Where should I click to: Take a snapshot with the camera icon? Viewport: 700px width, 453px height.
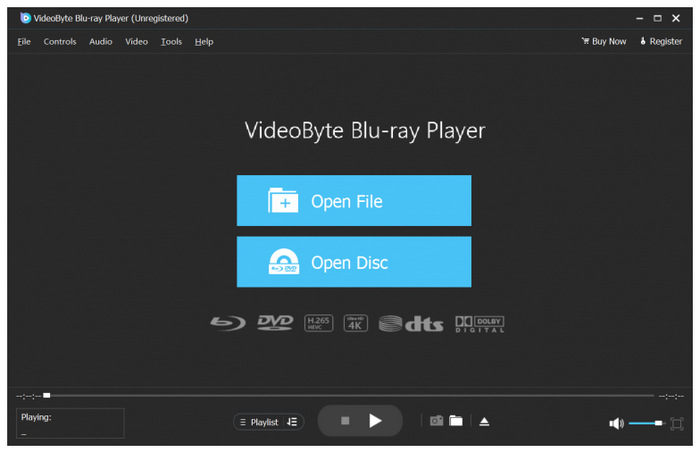436,421
